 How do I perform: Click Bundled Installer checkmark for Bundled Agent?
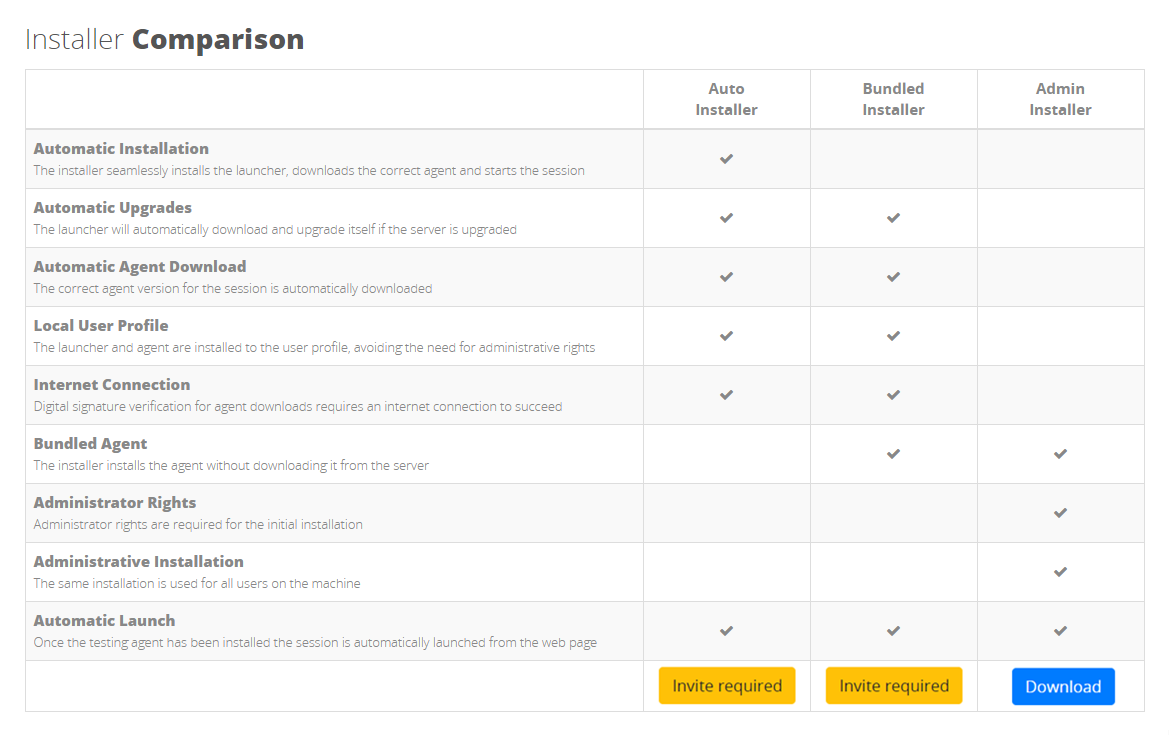click(894, 454)
